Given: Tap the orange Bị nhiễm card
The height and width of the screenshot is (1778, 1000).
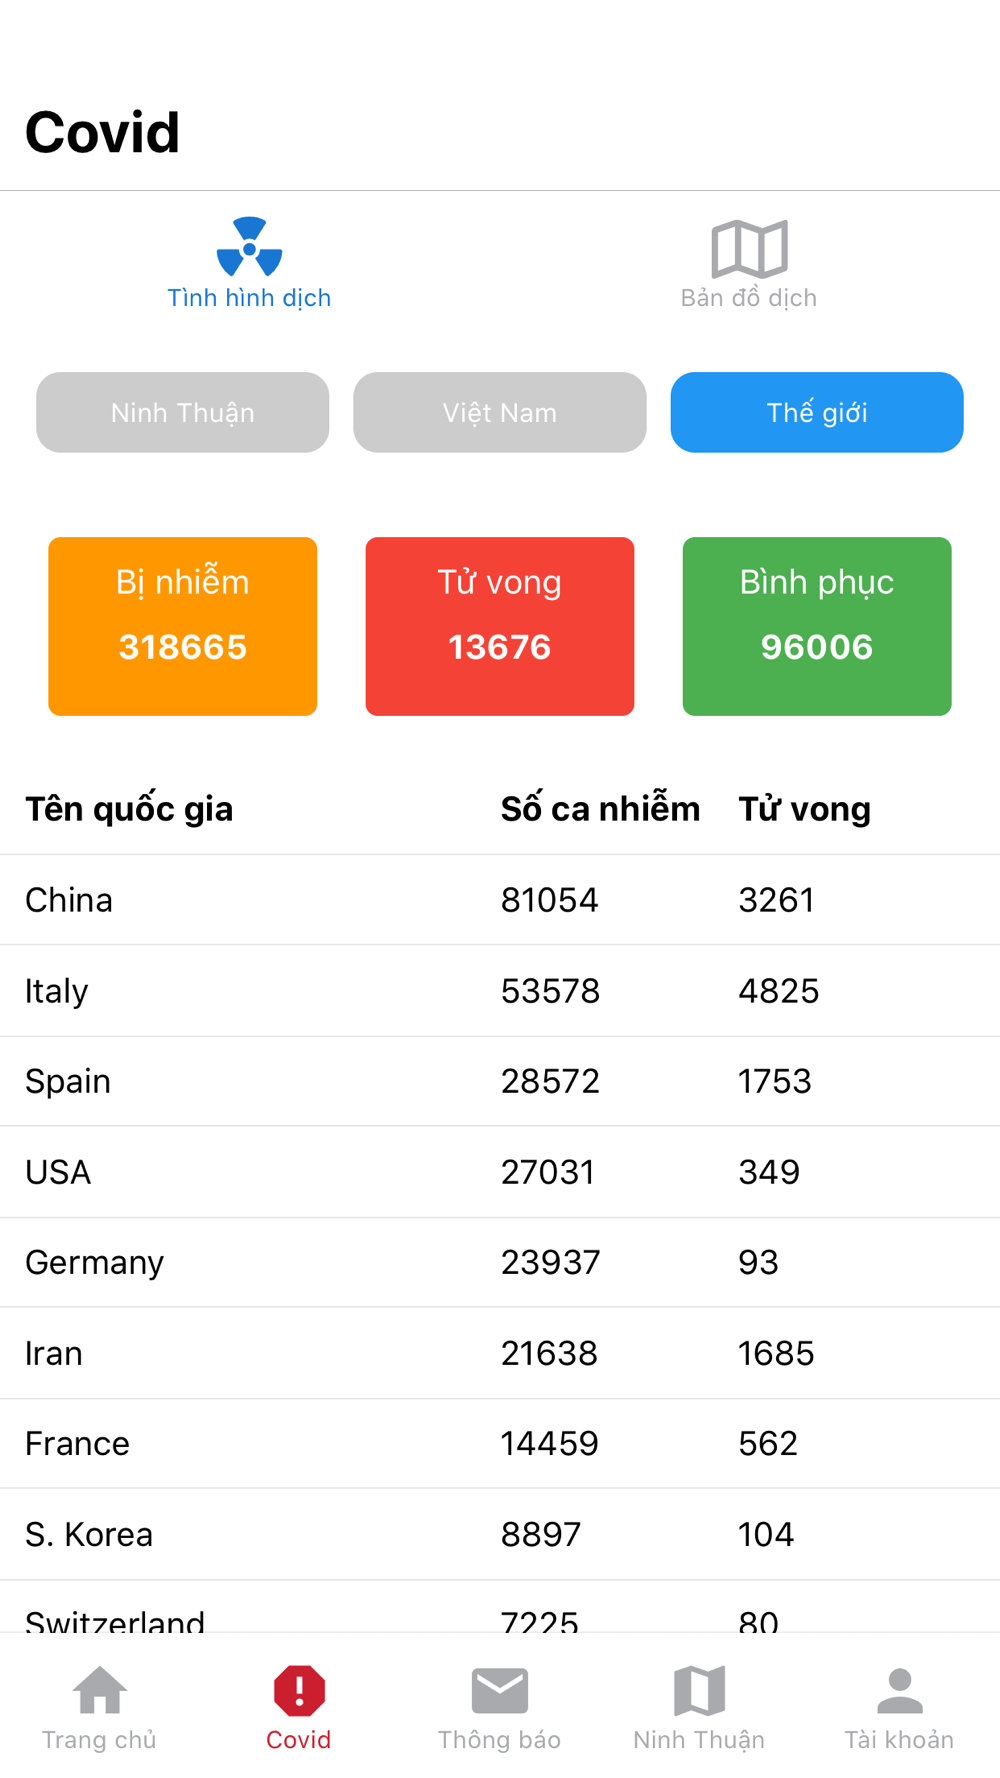Looking at the screenshot, I should click(x=183, y=626).
